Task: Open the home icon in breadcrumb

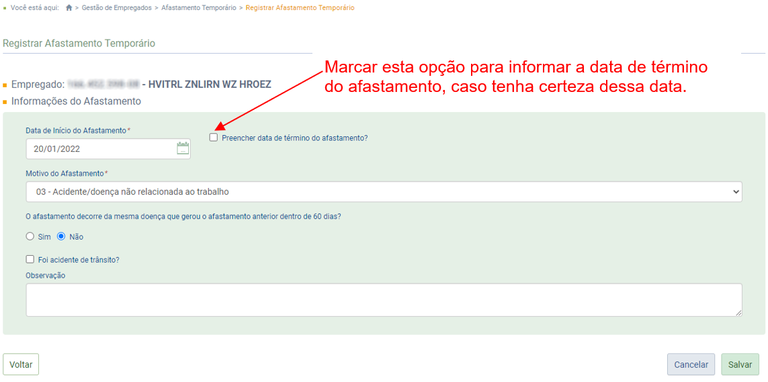Action: [x=69, y=8]
